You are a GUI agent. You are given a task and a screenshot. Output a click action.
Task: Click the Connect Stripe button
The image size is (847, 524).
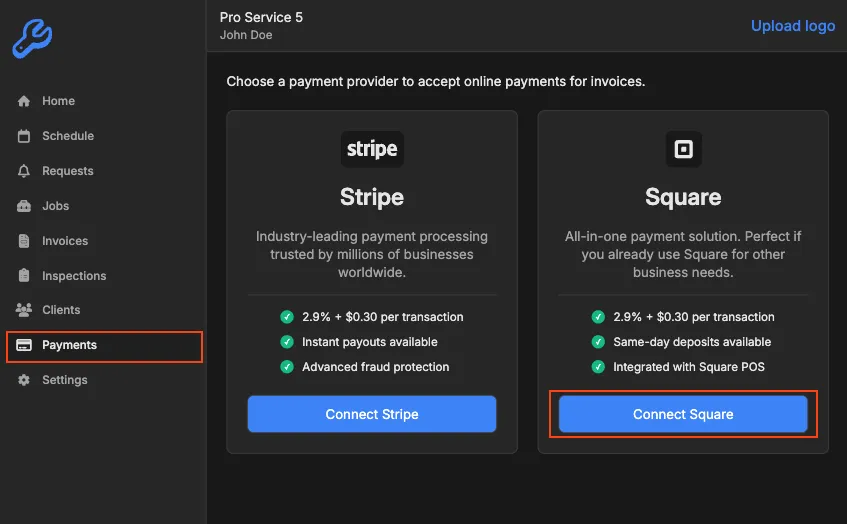point(372,414)
